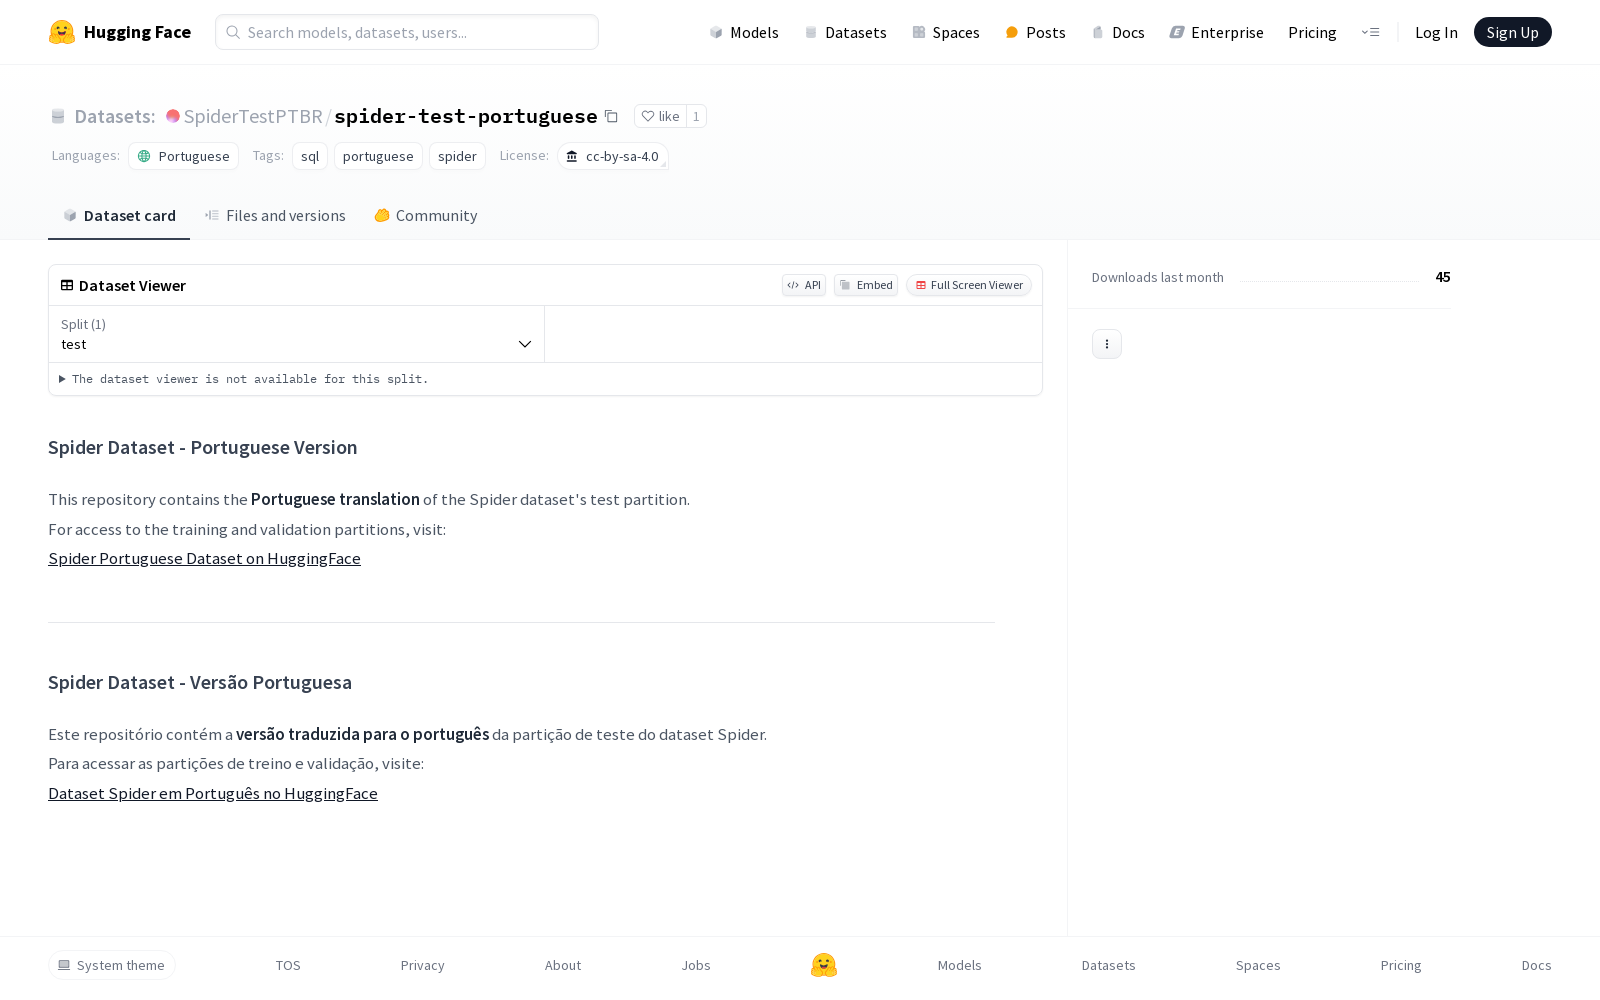The image size is (1600, 1000).
Task: Click the Sign Up button
Action: (x=1513, y=32)
